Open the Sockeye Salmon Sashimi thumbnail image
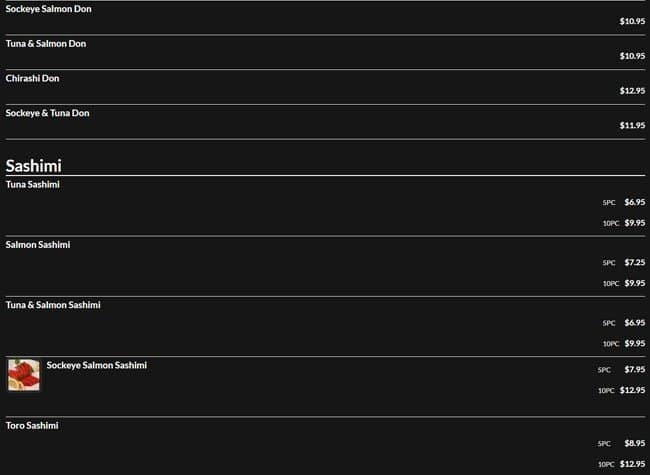650x475 pixels. (23, 375)
